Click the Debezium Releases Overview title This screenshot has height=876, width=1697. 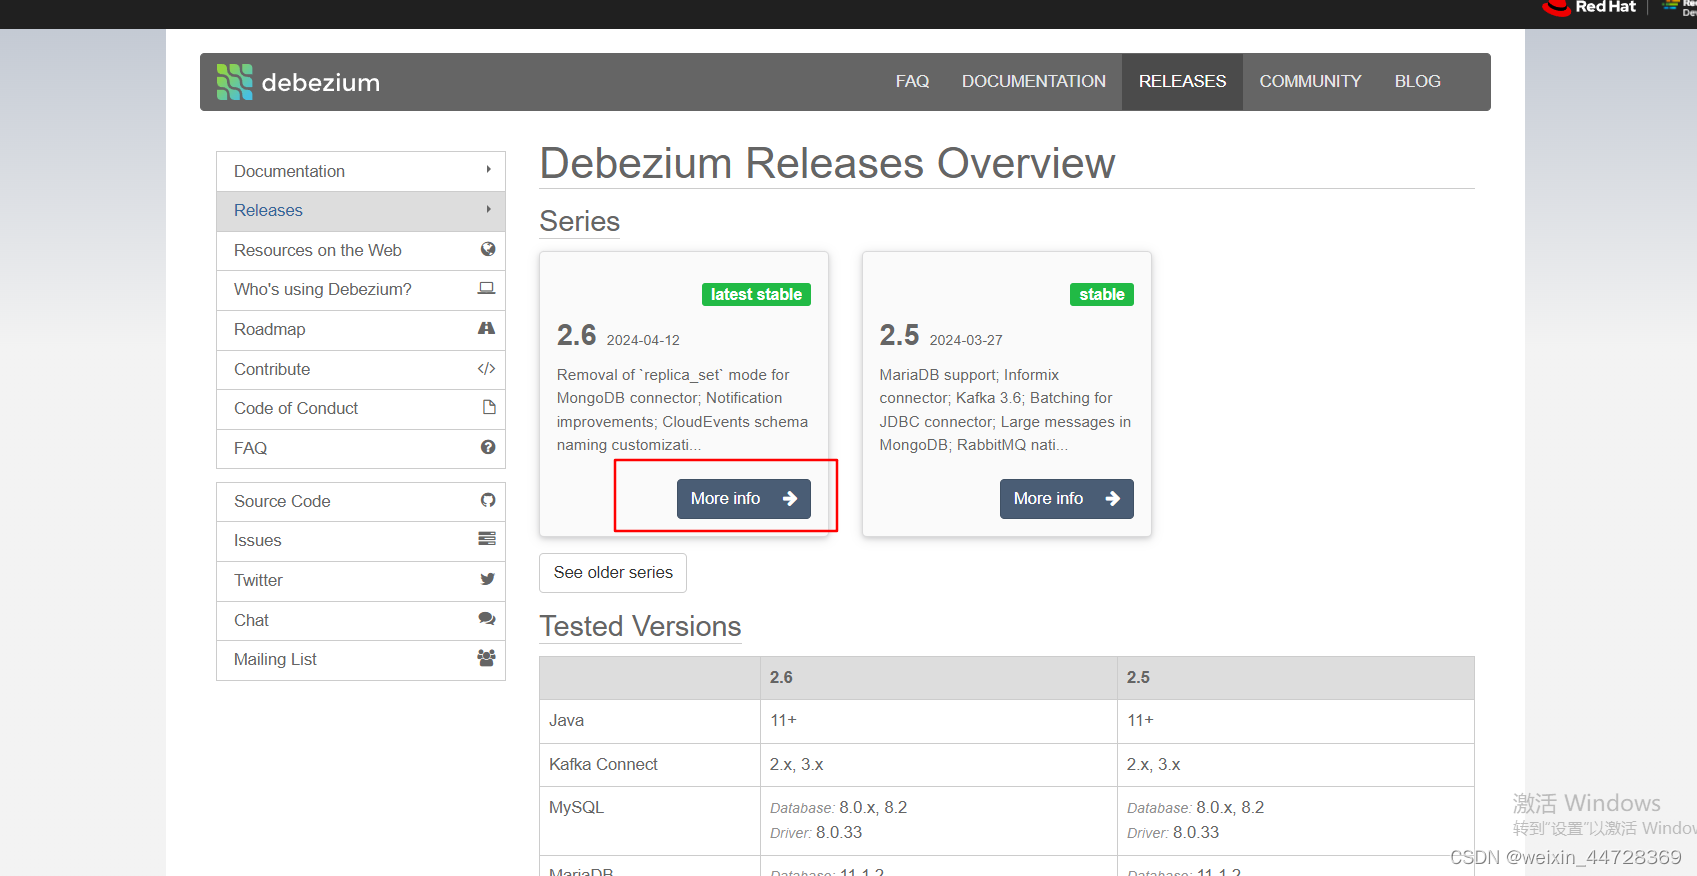[x=827, y=163]
